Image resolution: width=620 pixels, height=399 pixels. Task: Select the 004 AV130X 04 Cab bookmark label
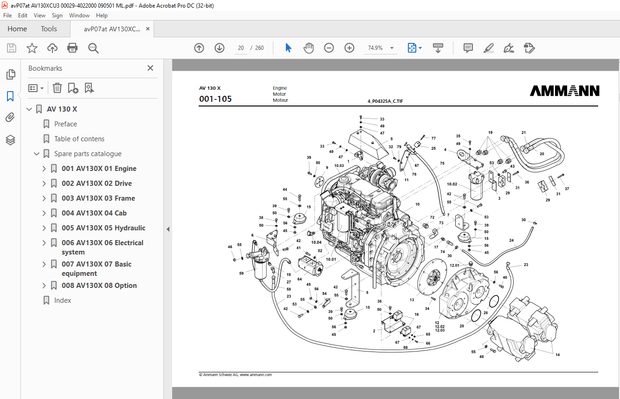[x=94, y=213]
